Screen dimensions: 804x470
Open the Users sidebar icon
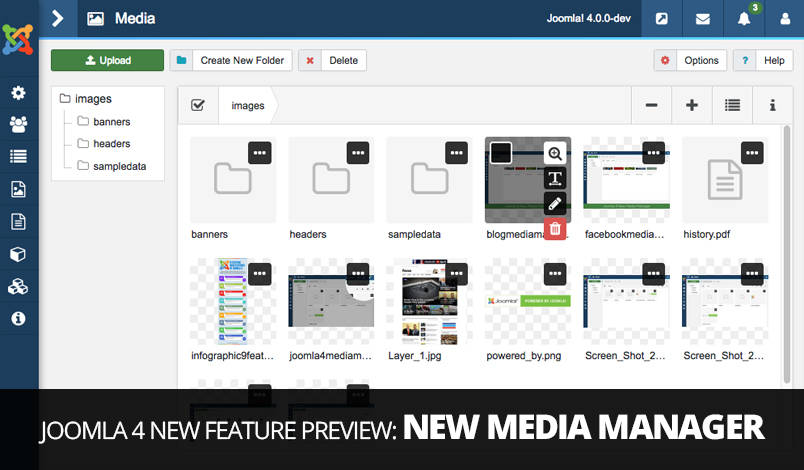(18, 124)
